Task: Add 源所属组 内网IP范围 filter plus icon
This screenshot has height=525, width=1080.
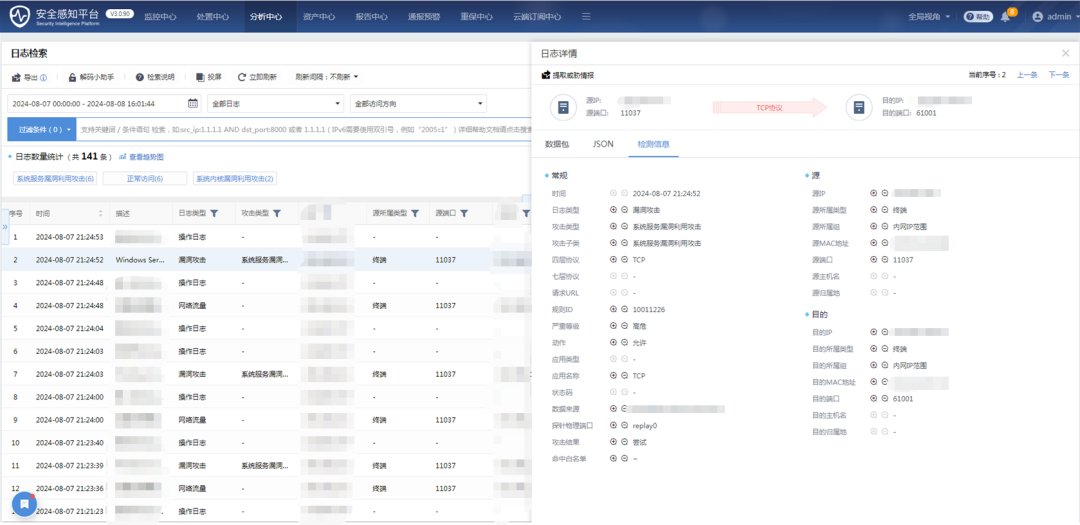Action: 874,227
